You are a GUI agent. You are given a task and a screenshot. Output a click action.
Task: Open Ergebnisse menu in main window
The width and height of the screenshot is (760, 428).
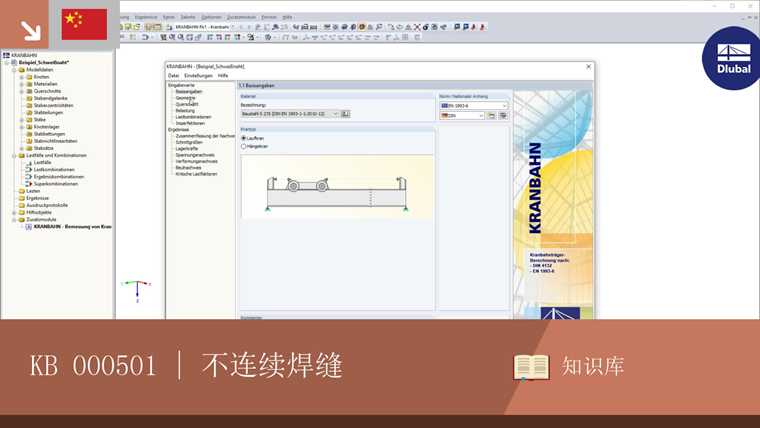[146, 17]
